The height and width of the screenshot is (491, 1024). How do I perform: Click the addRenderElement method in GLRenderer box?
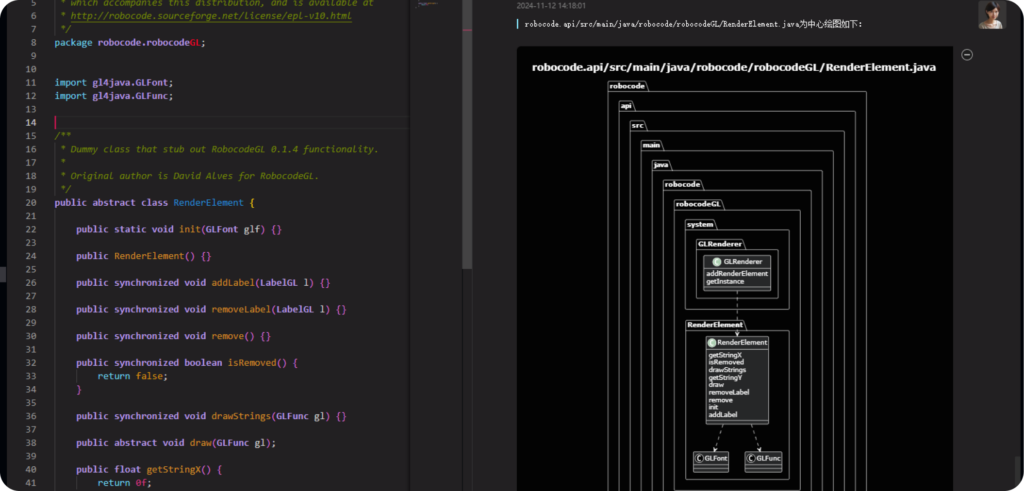737,273
